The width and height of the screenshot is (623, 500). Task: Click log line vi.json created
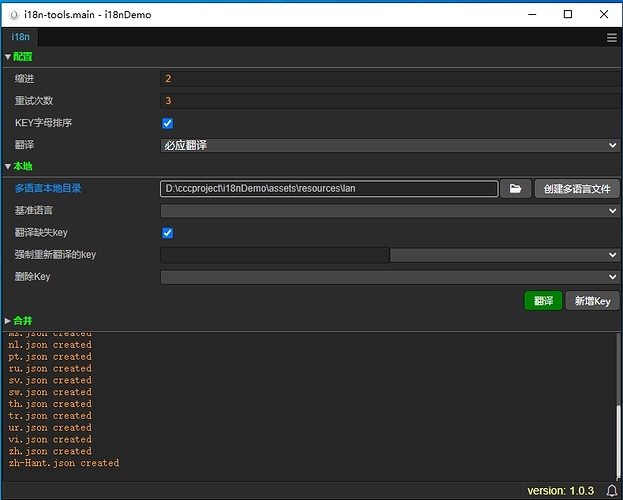[x=50, y=439]
